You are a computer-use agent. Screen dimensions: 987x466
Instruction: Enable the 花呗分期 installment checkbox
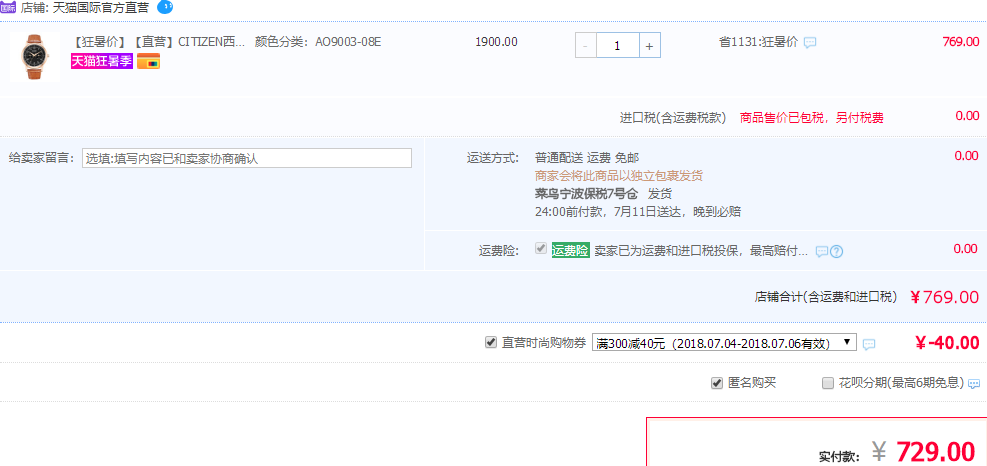[828, 383]
